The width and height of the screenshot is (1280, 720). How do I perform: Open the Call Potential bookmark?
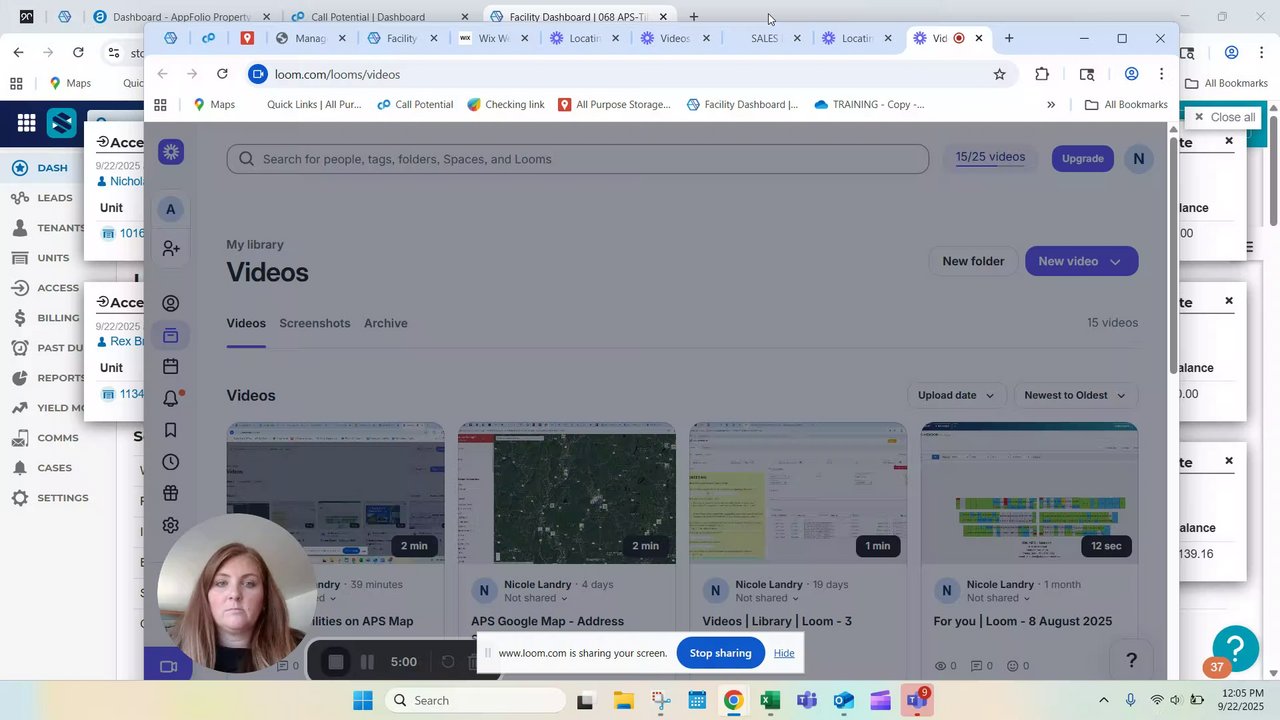pos(415,104)
